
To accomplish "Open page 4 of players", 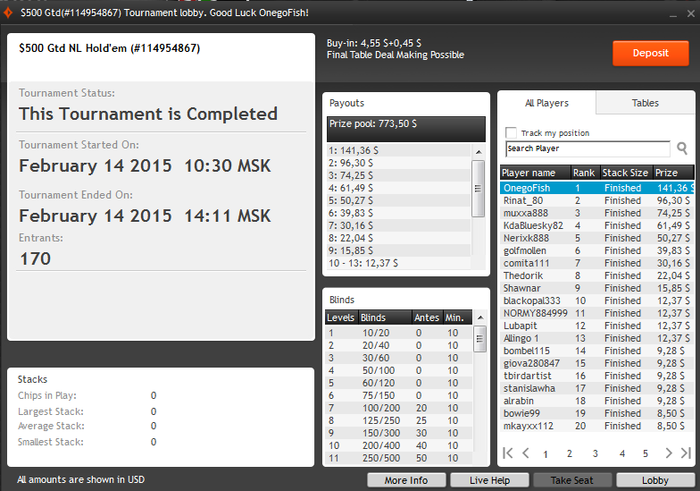I will (x=622, y=454).
